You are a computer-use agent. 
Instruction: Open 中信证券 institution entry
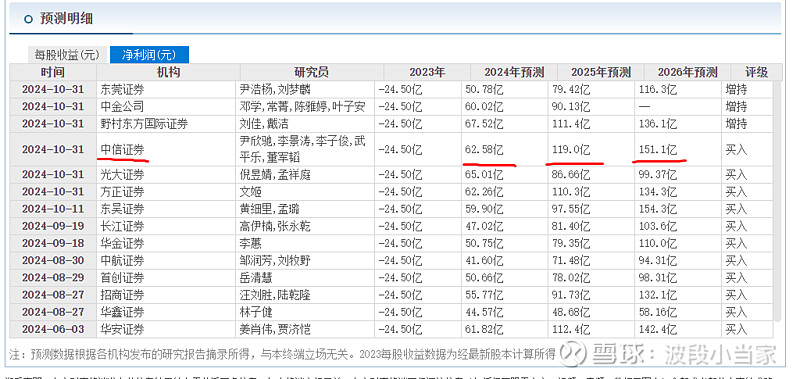[122, 149]
